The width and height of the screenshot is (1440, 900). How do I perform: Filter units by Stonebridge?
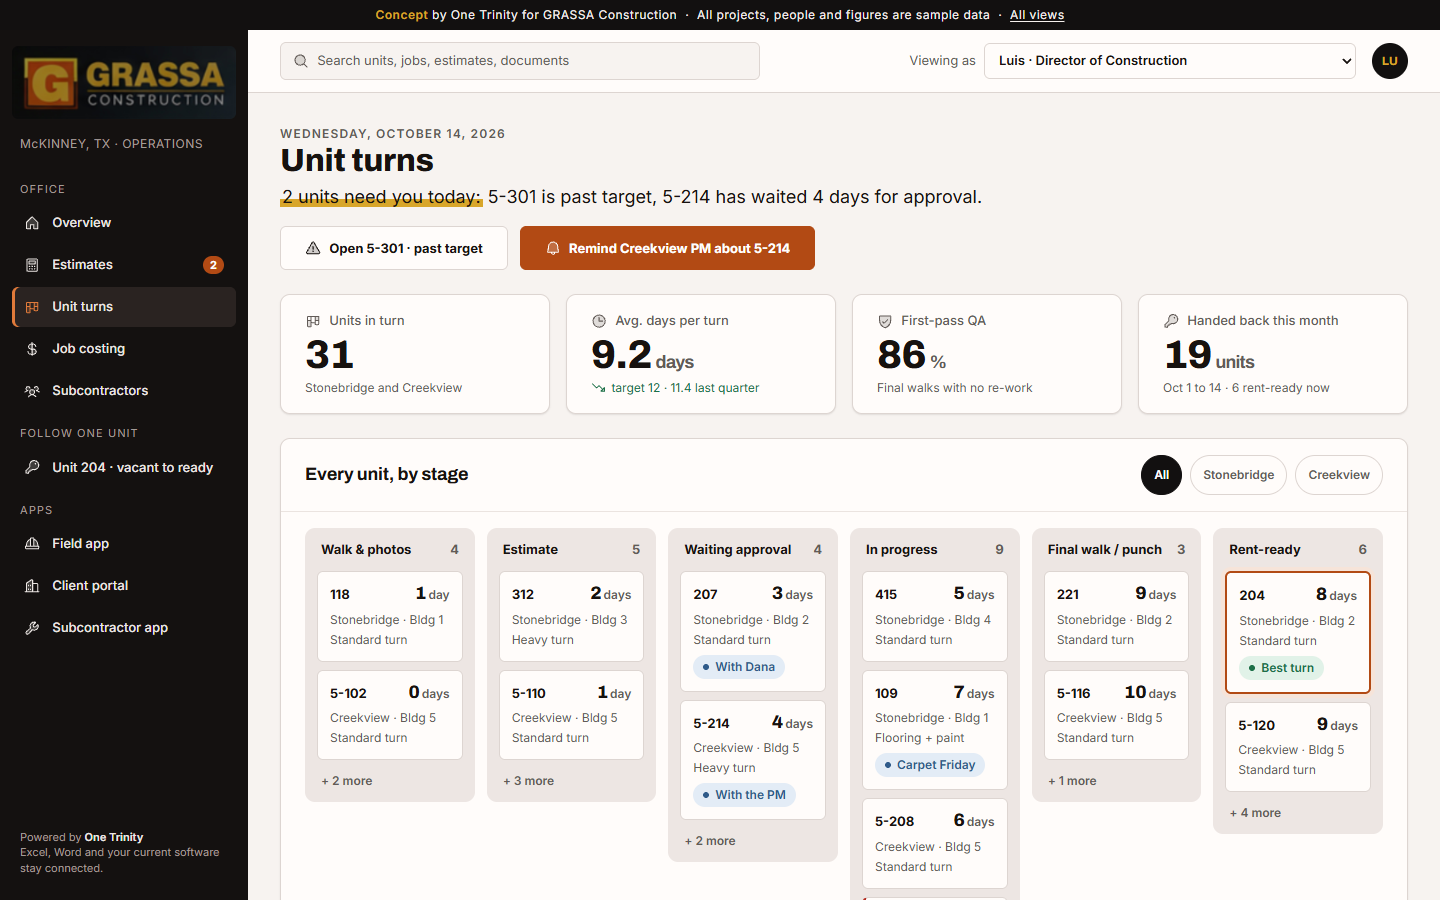click(x=1238, y=475)
